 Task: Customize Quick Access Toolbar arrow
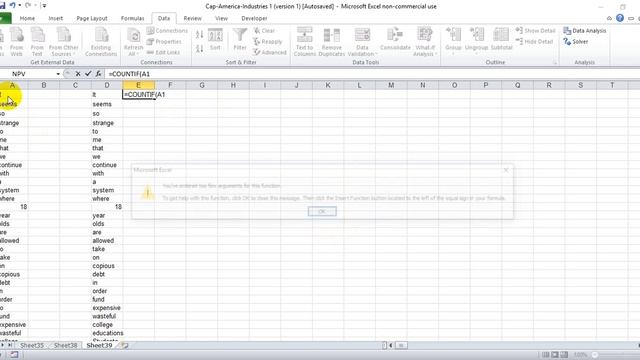44,6
